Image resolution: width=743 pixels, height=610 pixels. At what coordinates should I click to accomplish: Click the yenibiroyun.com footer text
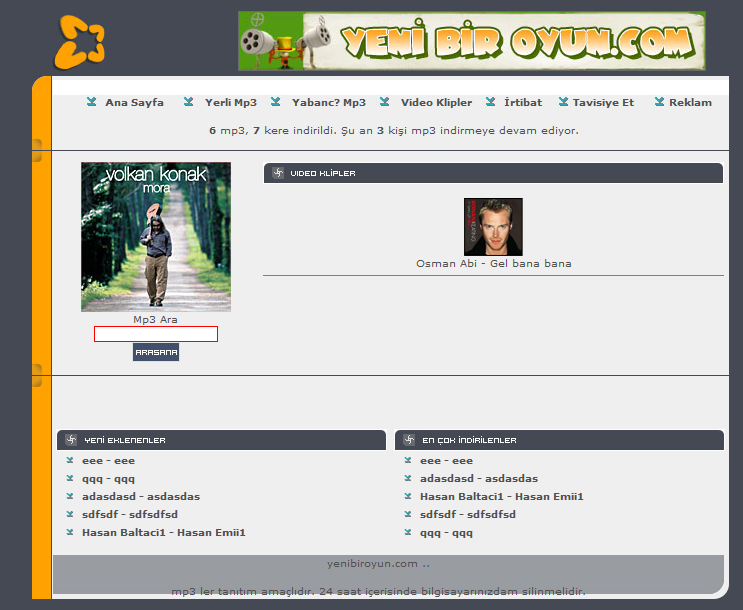click(x=378, y=564)
